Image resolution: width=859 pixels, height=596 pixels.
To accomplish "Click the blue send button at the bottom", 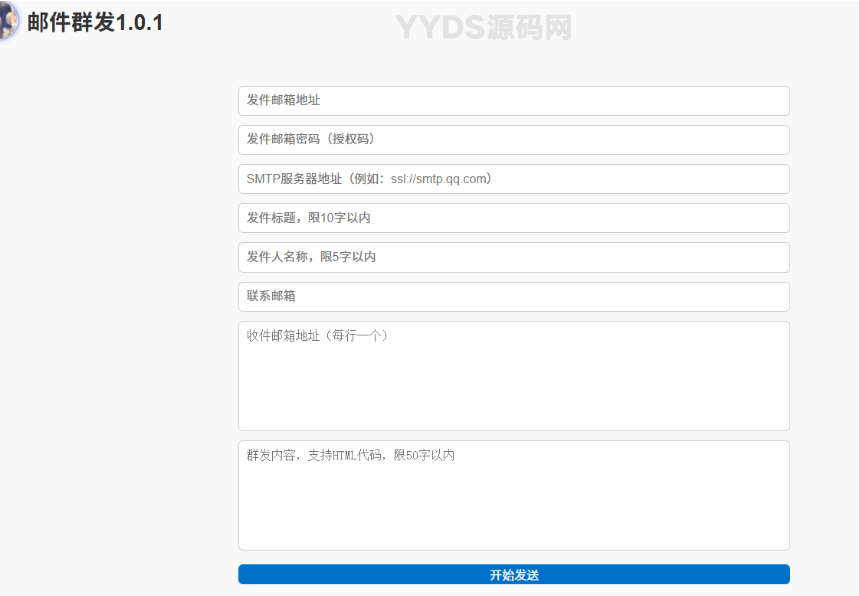I will pos(513,573).
